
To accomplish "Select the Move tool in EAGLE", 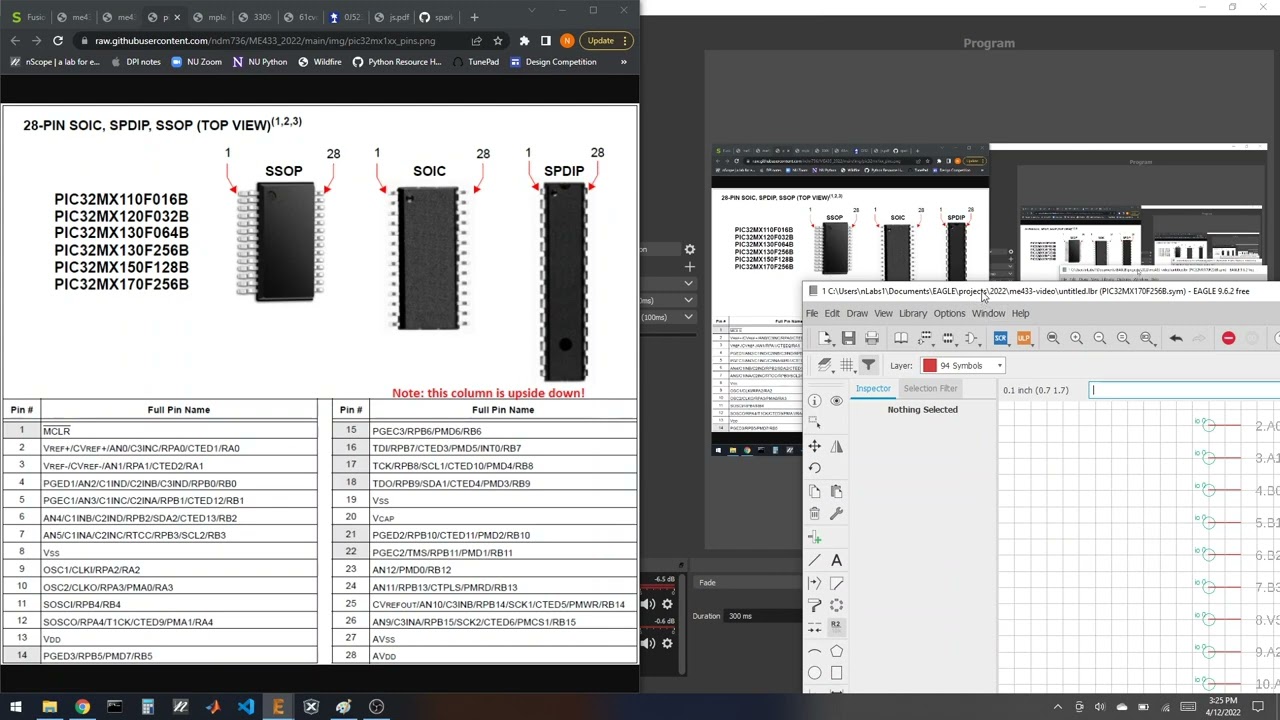I will click(815, 446).
